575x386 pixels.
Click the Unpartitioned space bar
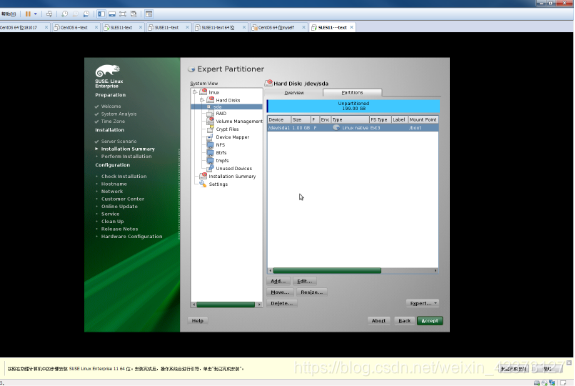[x=353, y=106]
